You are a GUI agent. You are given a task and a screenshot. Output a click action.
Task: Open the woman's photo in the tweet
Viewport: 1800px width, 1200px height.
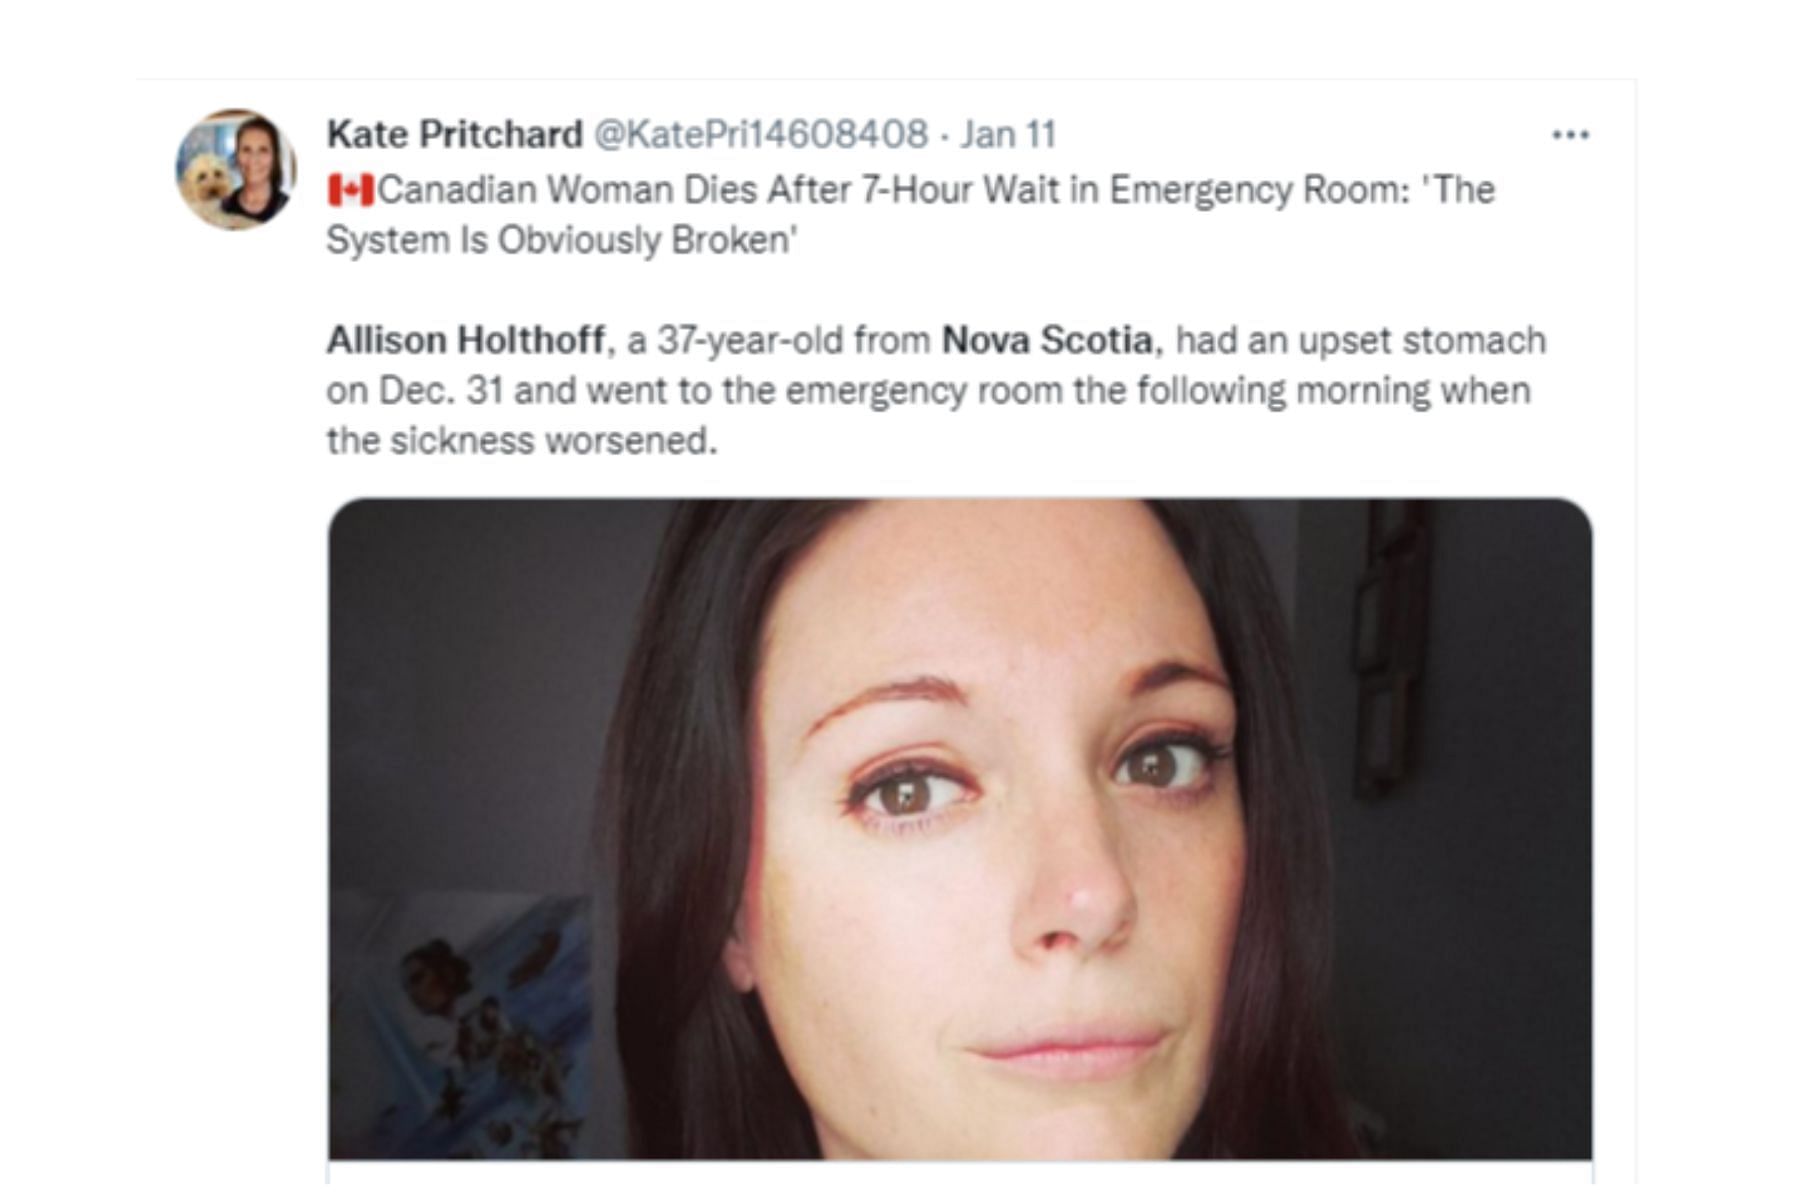[x=960, y=829]
